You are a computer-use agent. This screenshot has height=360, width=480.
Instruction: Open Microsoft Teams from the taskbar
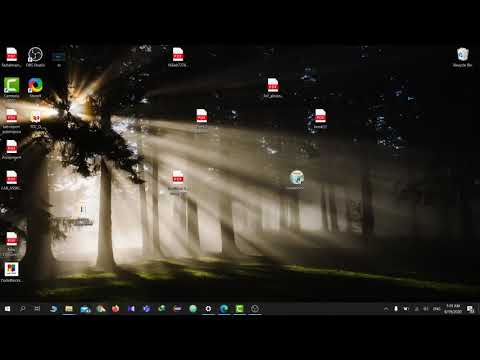point(147,309)
